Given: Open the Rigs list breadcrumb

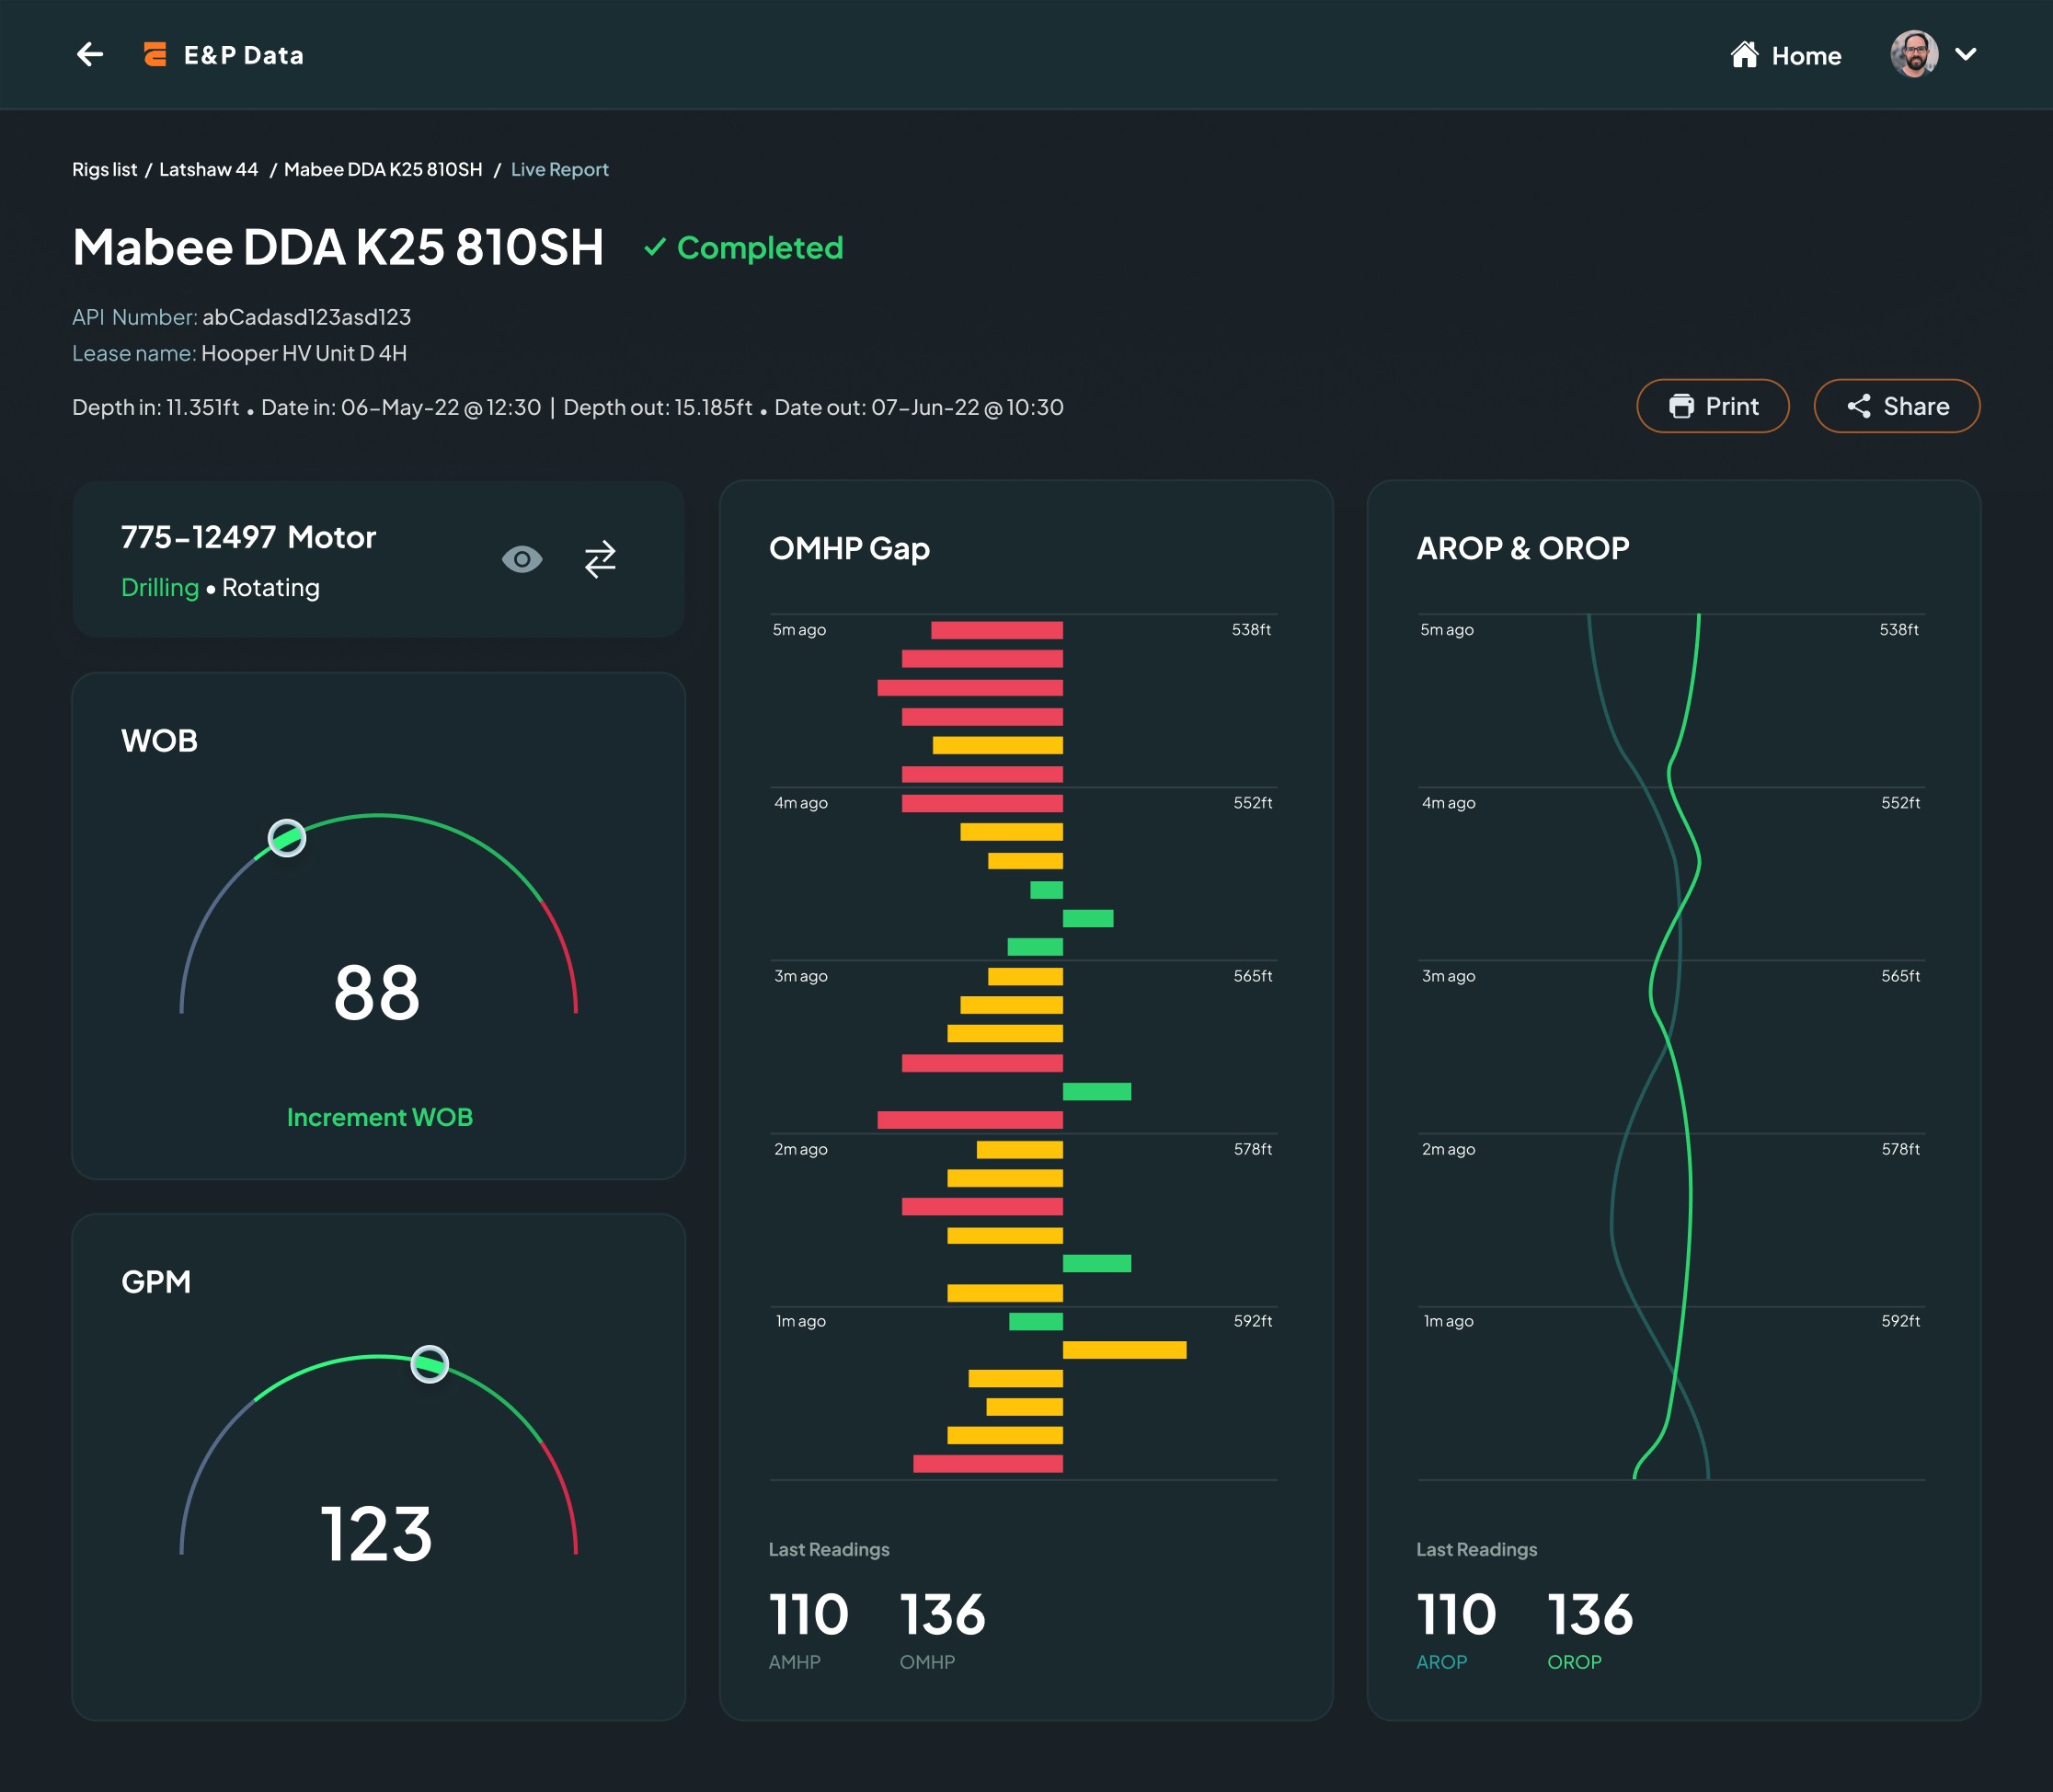Looking at the screenshot, I should point(104,169).
